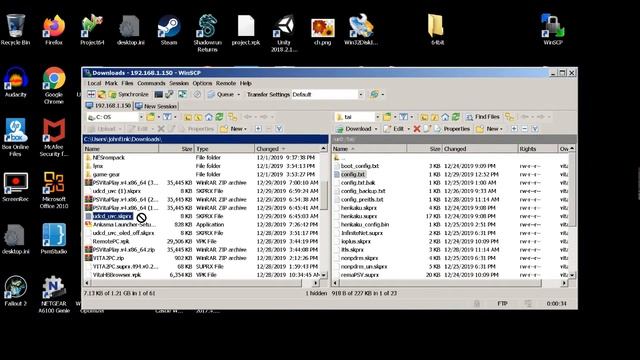
Task: Select the VITA2PC.zip file
Action: click(x=108, y=258)
